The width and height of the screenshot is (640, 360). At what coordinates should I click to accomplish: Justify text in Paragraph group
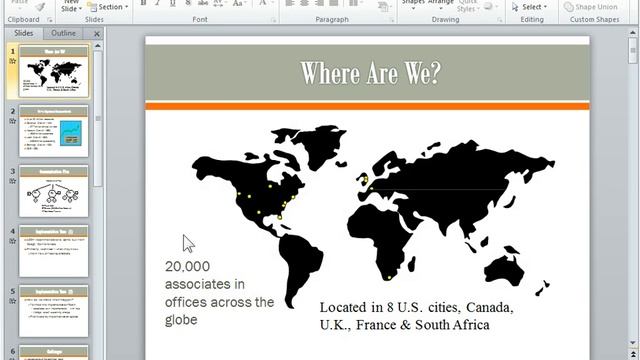pyautogui.click(x=333, y=3)
